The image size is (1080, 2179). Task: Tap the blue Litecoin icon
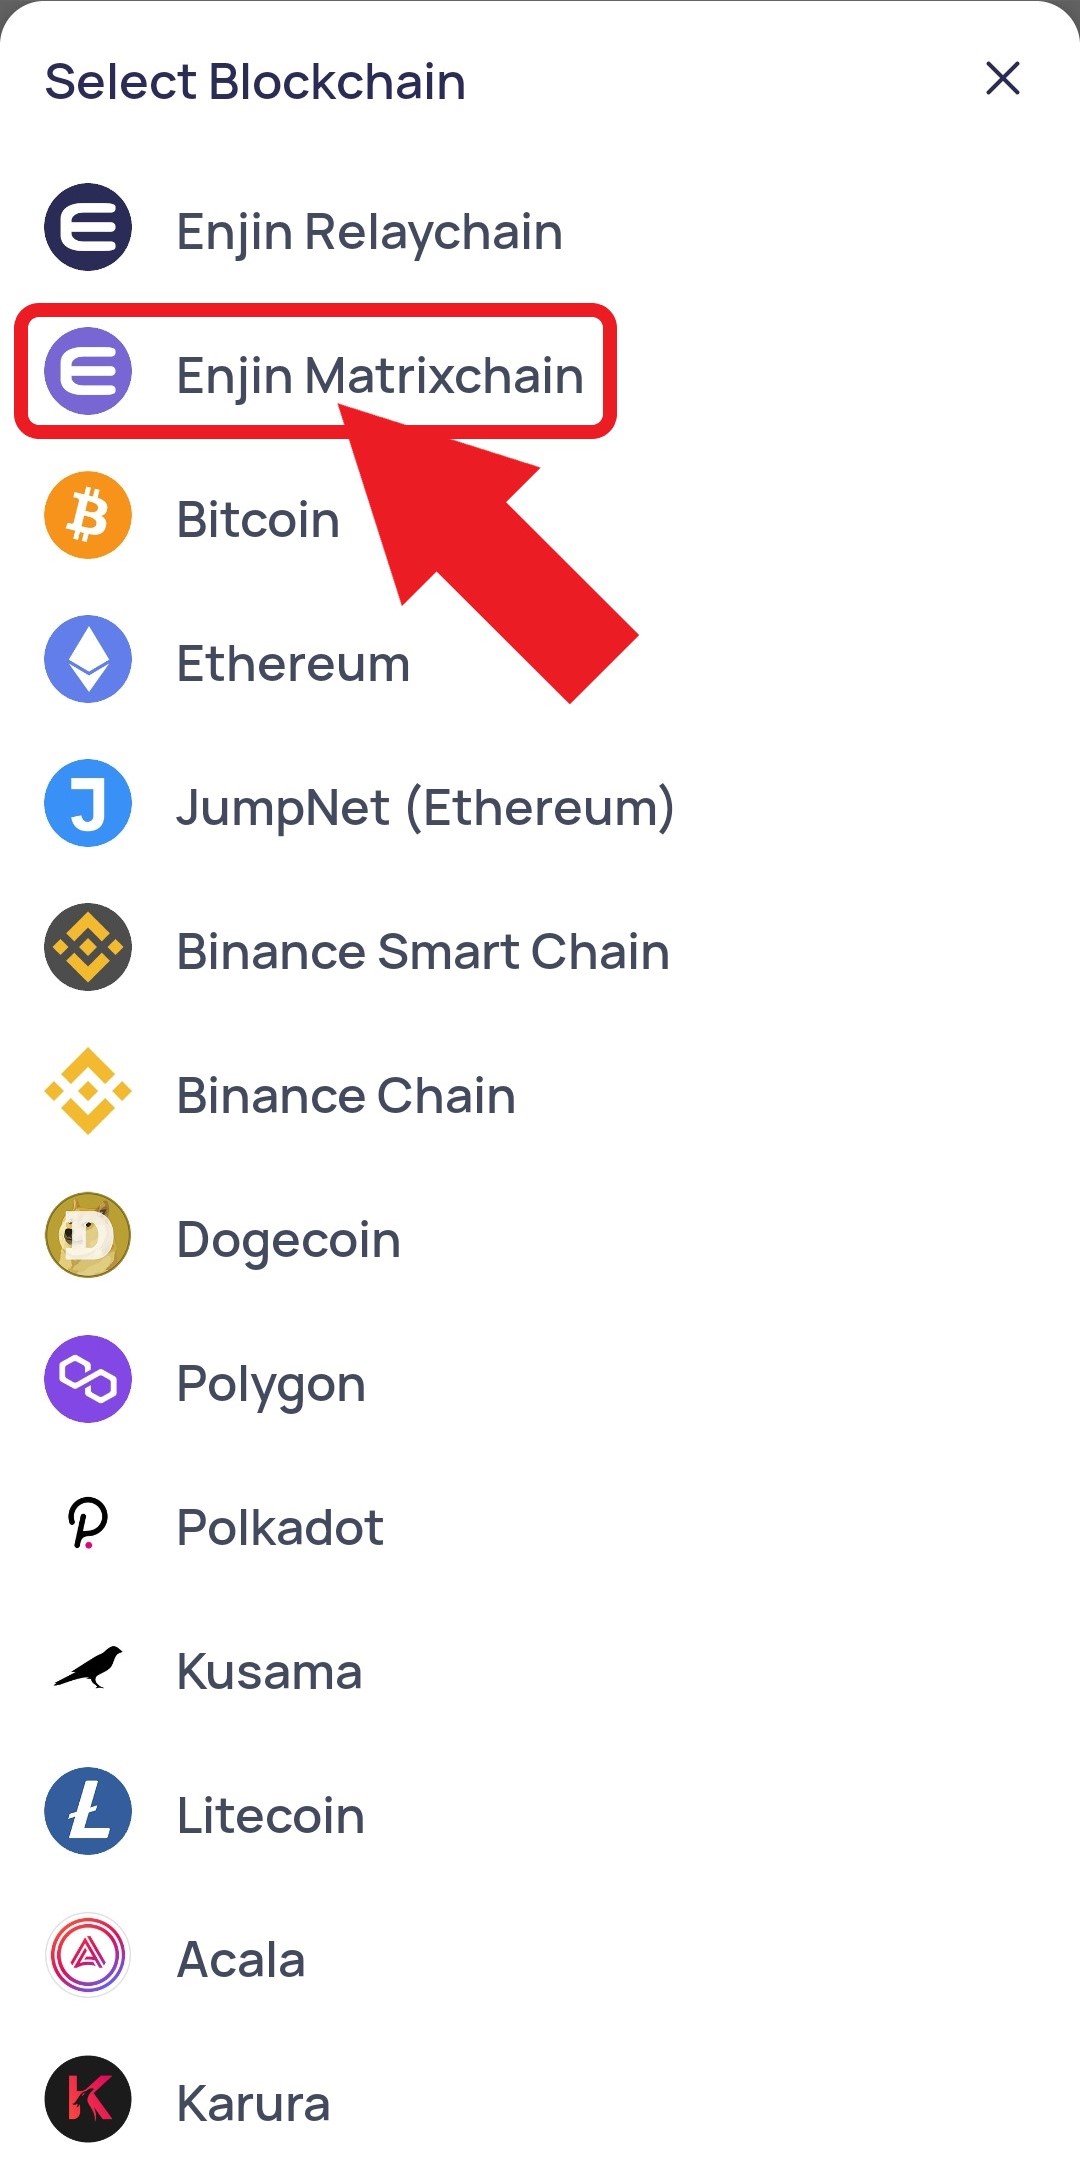coord(88,1811)
